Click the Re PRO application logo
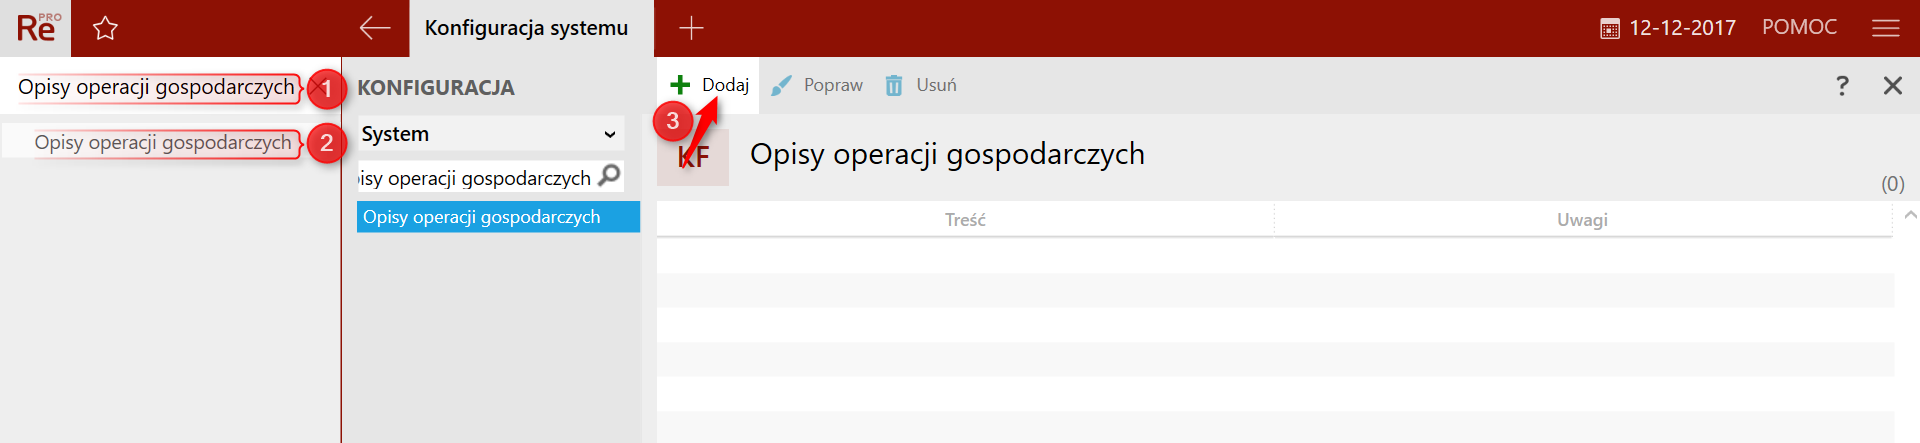The image size is (1920, 443). click(38, 28)
